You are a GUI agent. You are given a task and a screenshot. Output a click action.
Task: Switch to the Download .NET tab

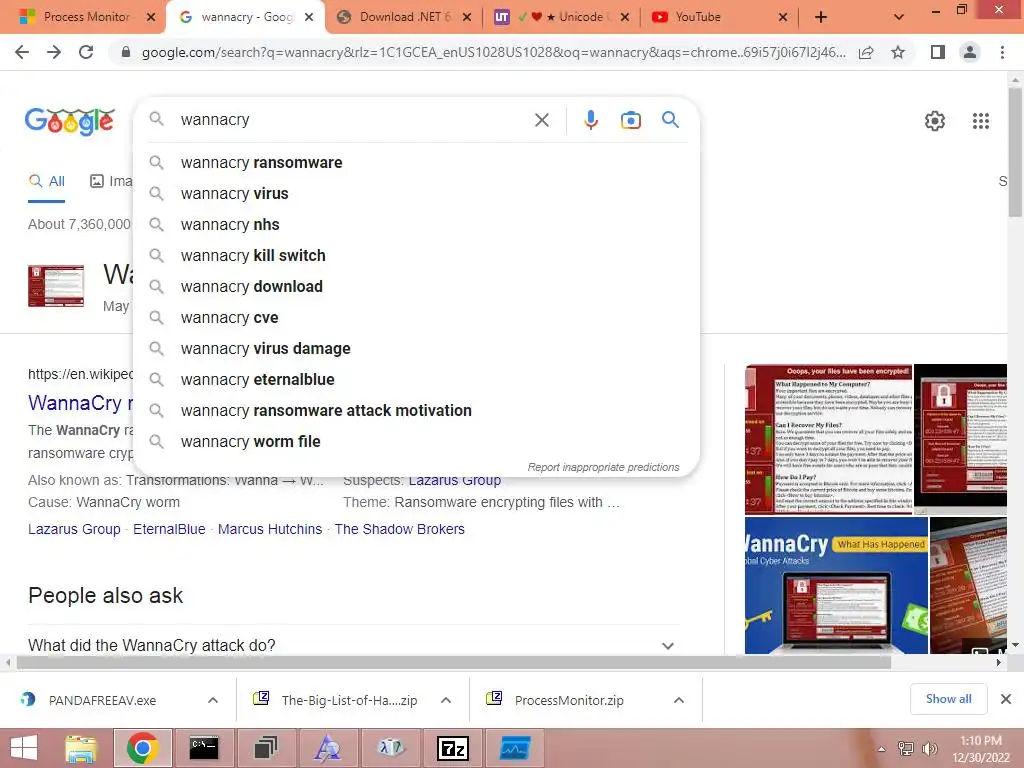tap(404, 17)
